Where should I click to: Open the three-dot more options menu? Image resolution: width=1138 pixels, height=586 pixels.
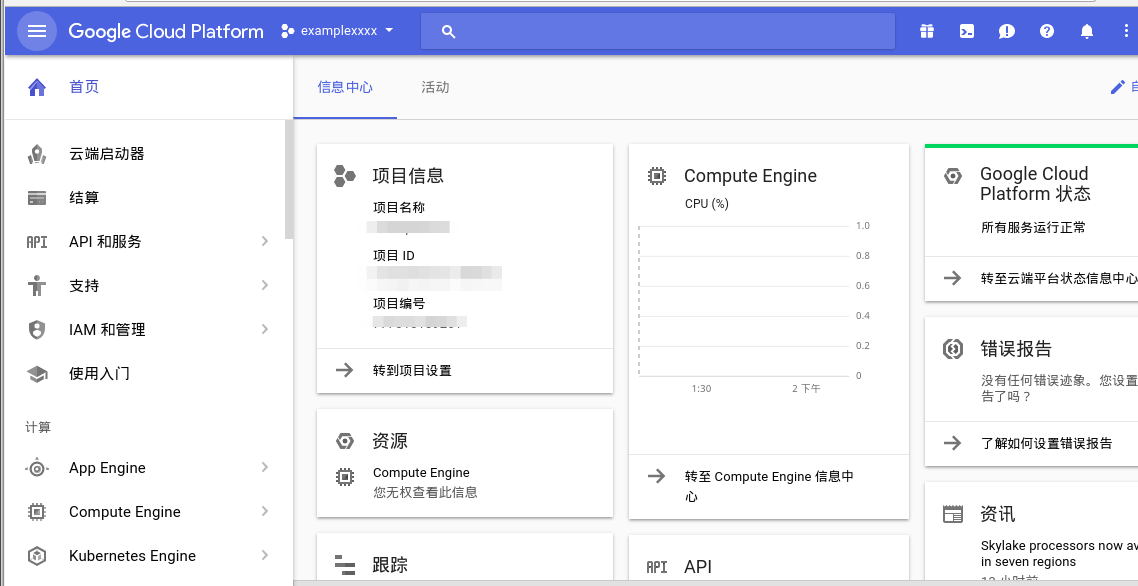point(1126,31)
